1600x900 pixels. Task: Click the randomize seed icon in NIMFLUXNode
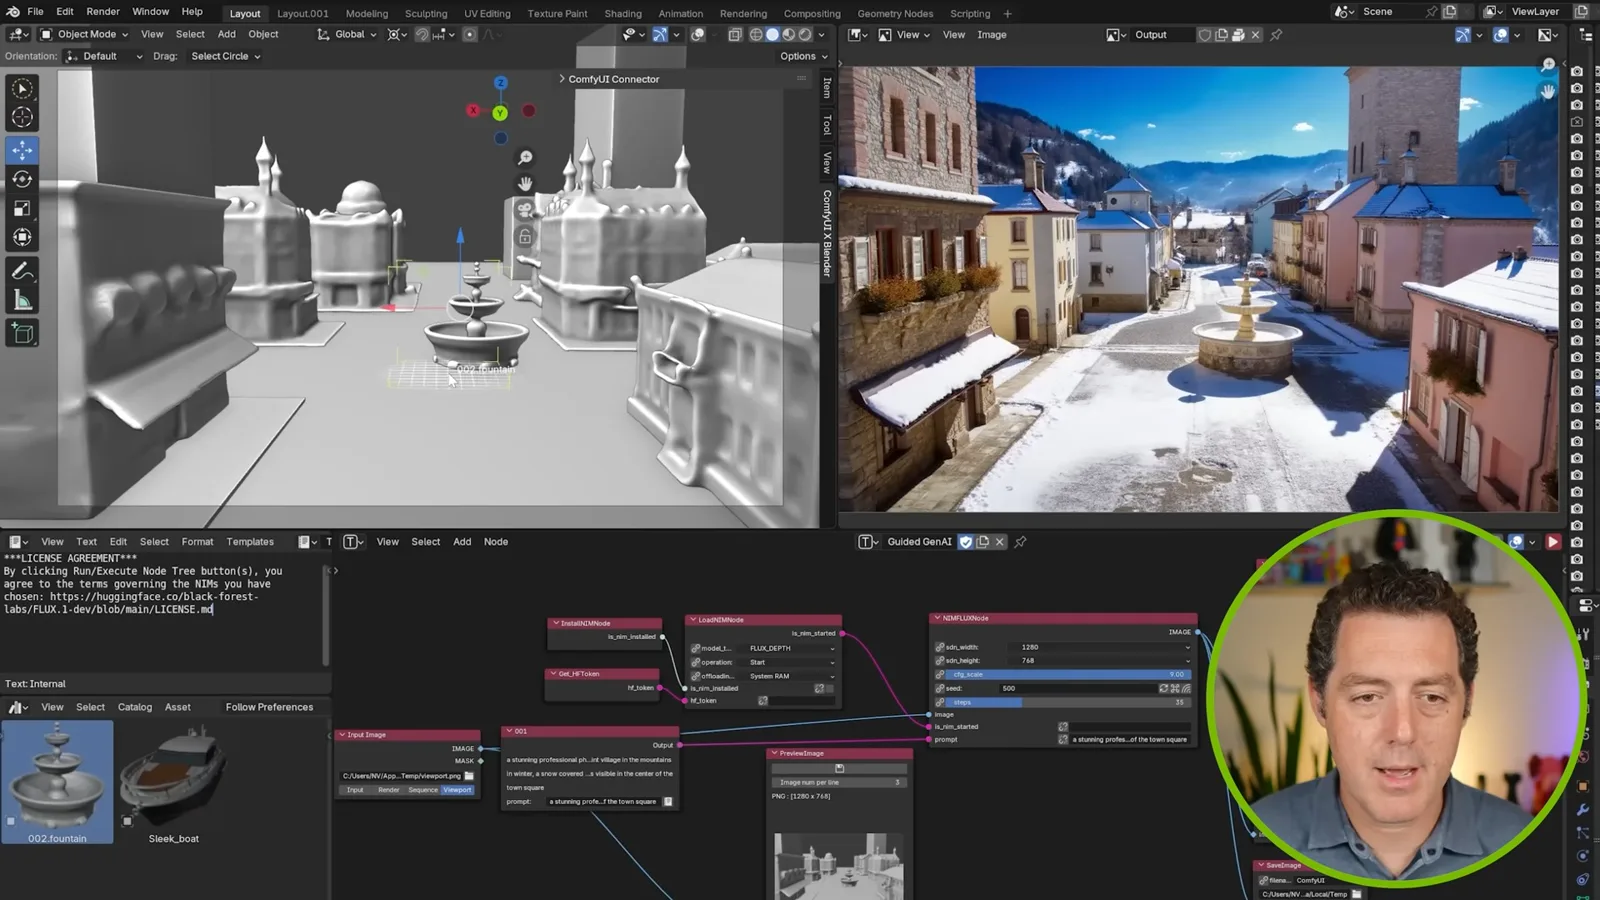coord(1163,688)
